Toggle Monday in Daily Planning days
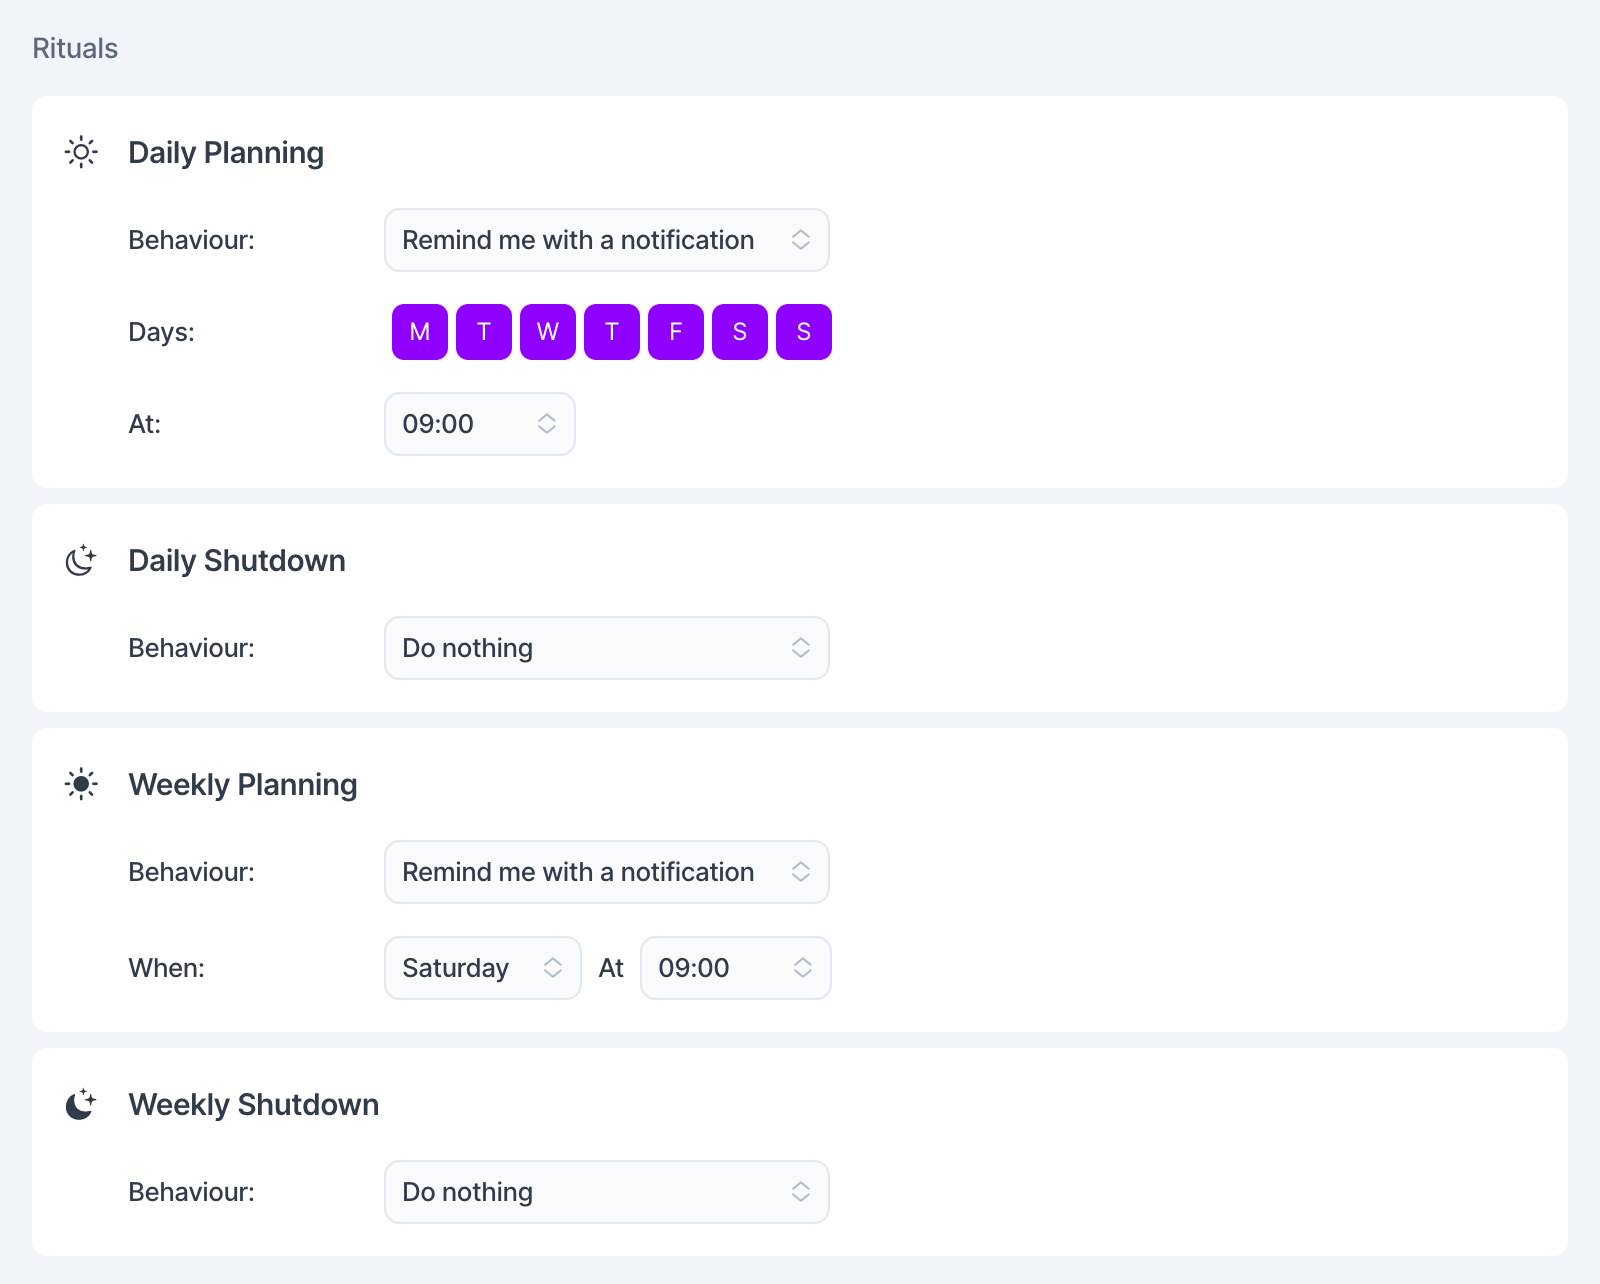This screenshot has height=1284, width=1600. pyautogui.click(x=420, y=332)
